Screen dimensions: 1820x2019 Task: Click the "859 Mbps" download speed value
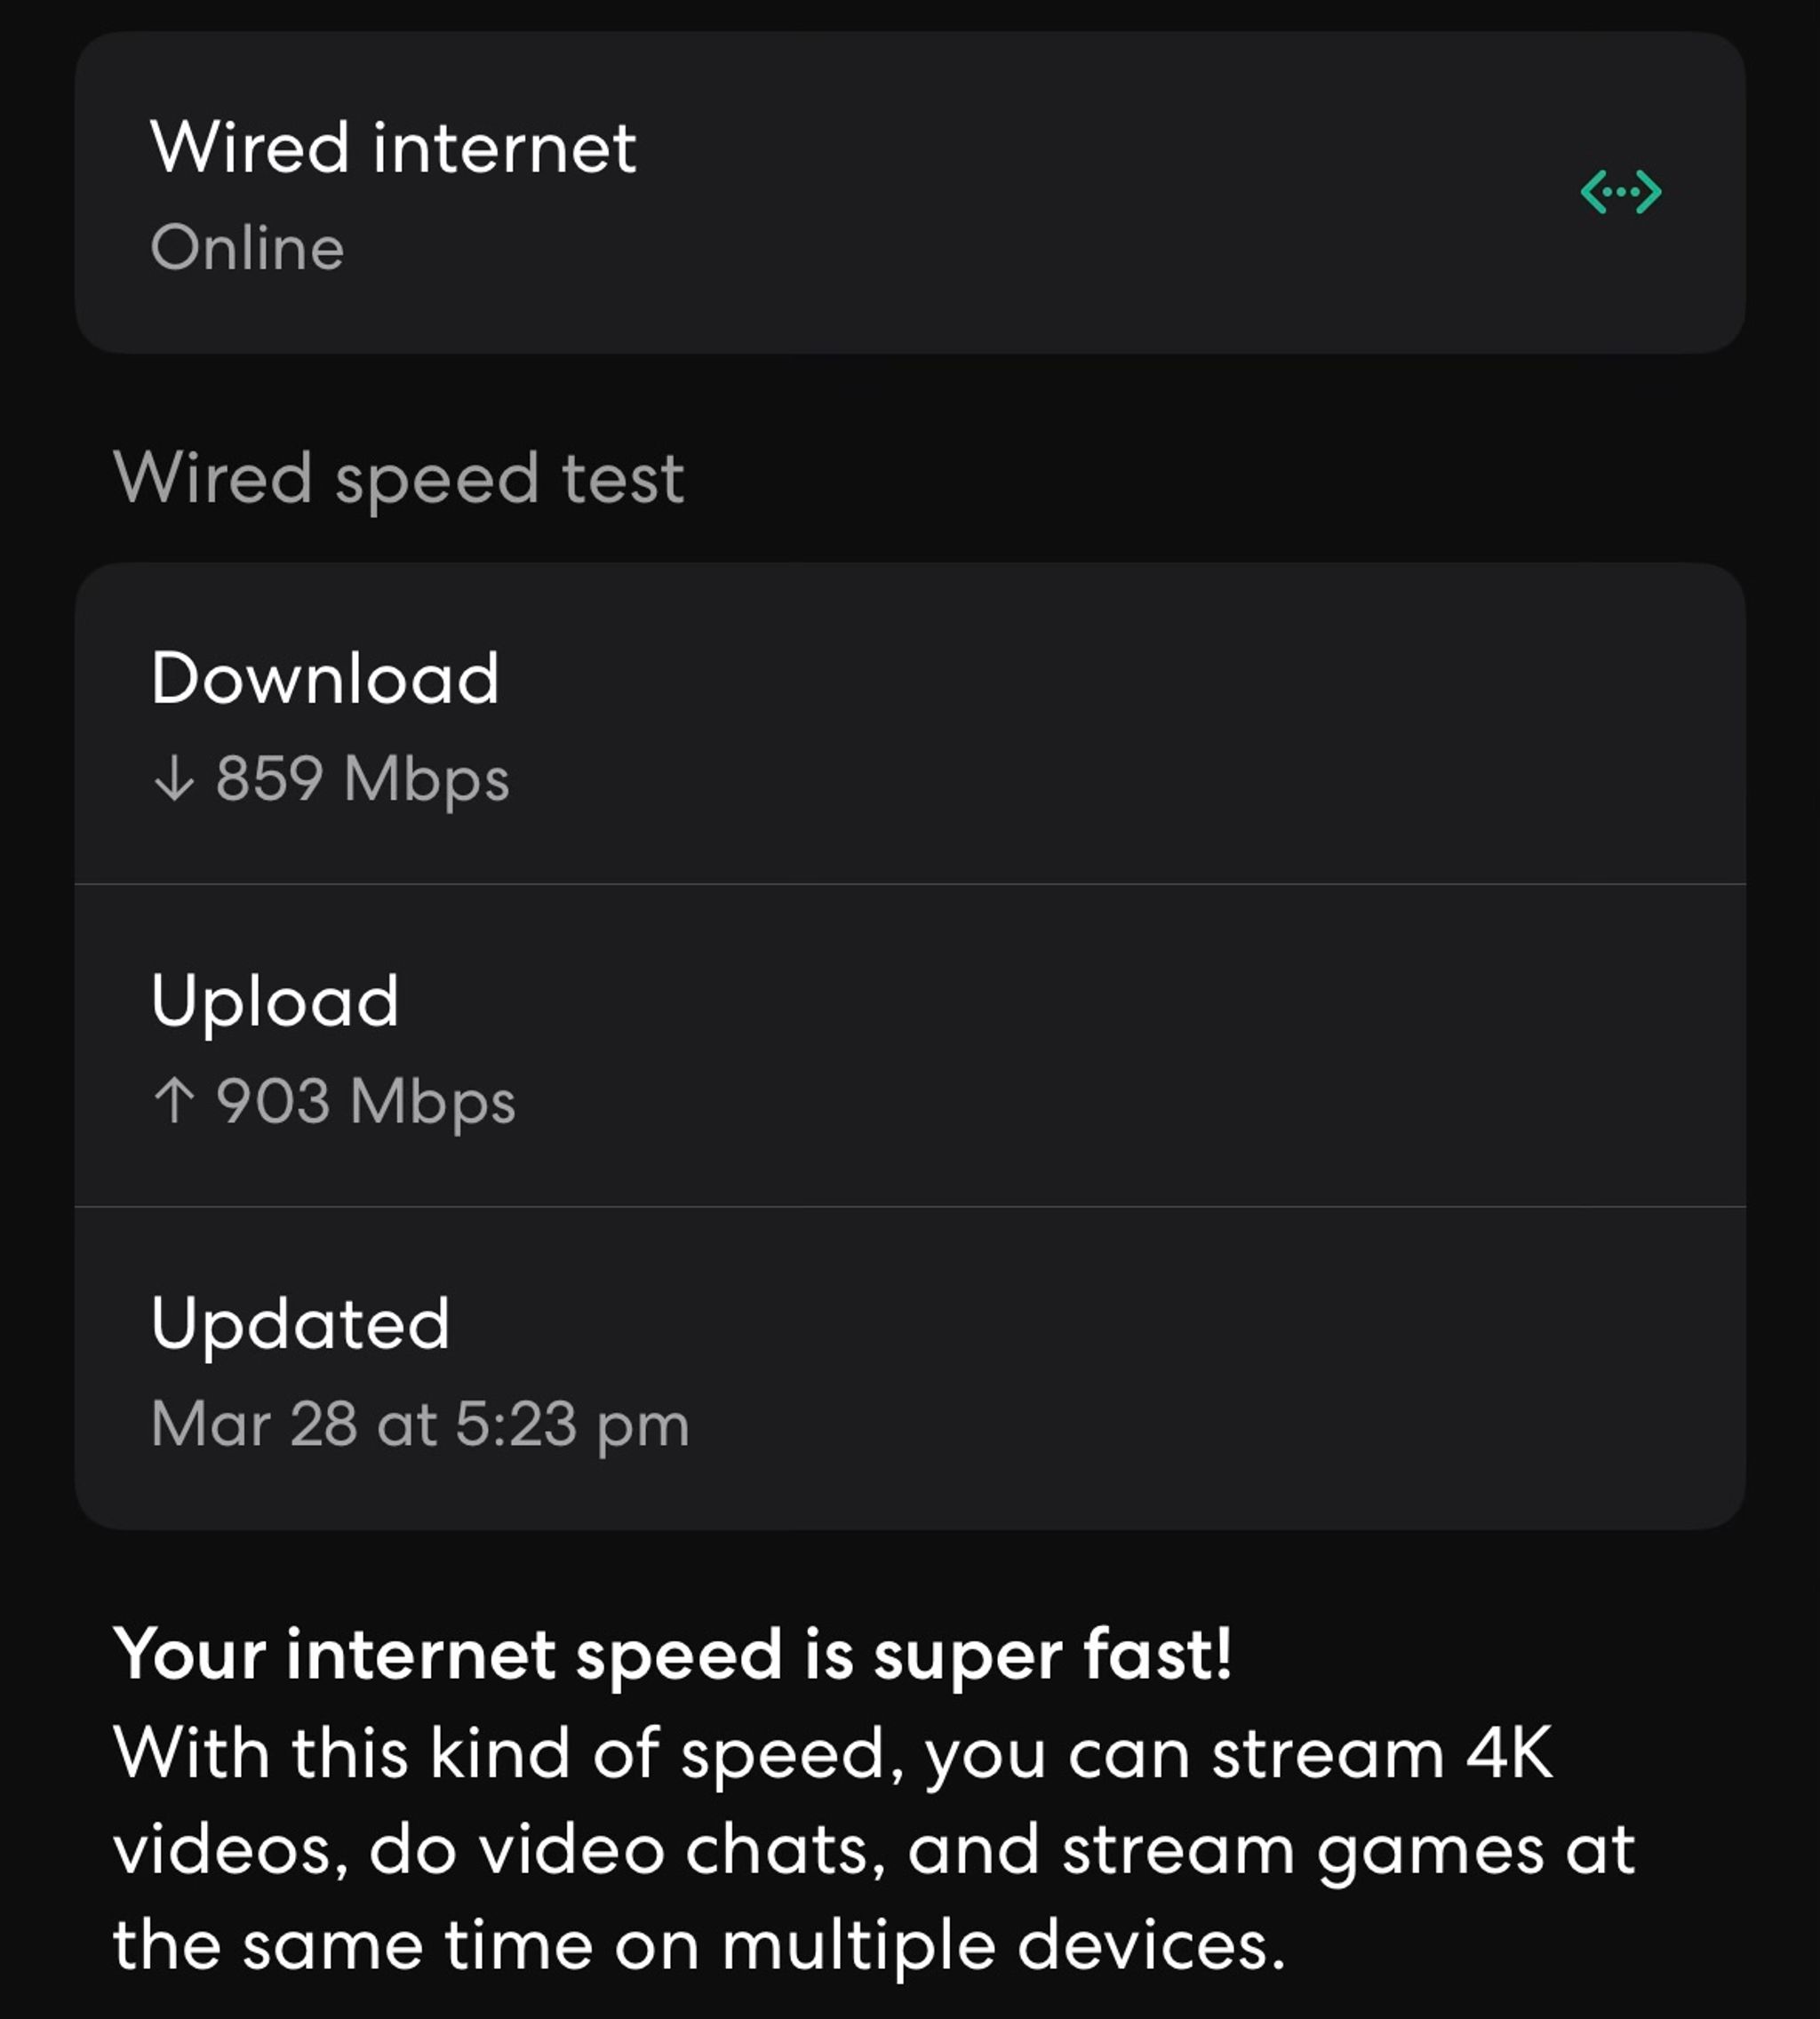pos(362,779)
